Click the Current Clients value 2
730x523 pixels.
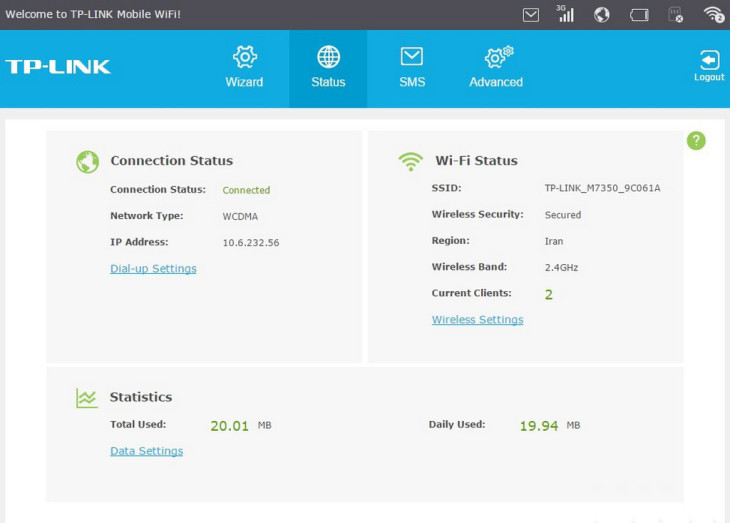click(x=549, y=294)
